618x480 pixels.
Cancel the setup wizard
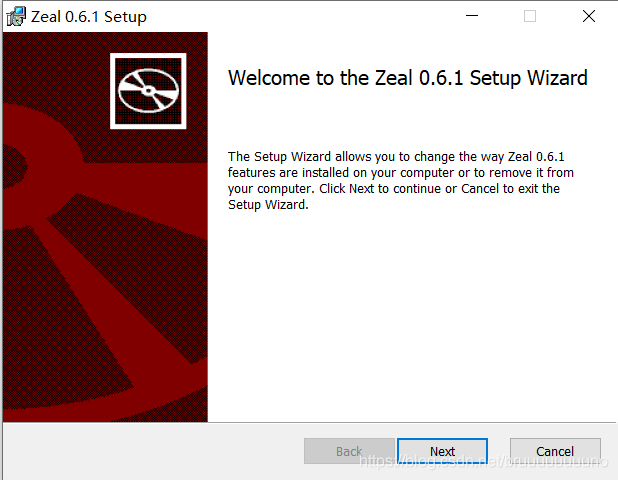click(555, 451)
